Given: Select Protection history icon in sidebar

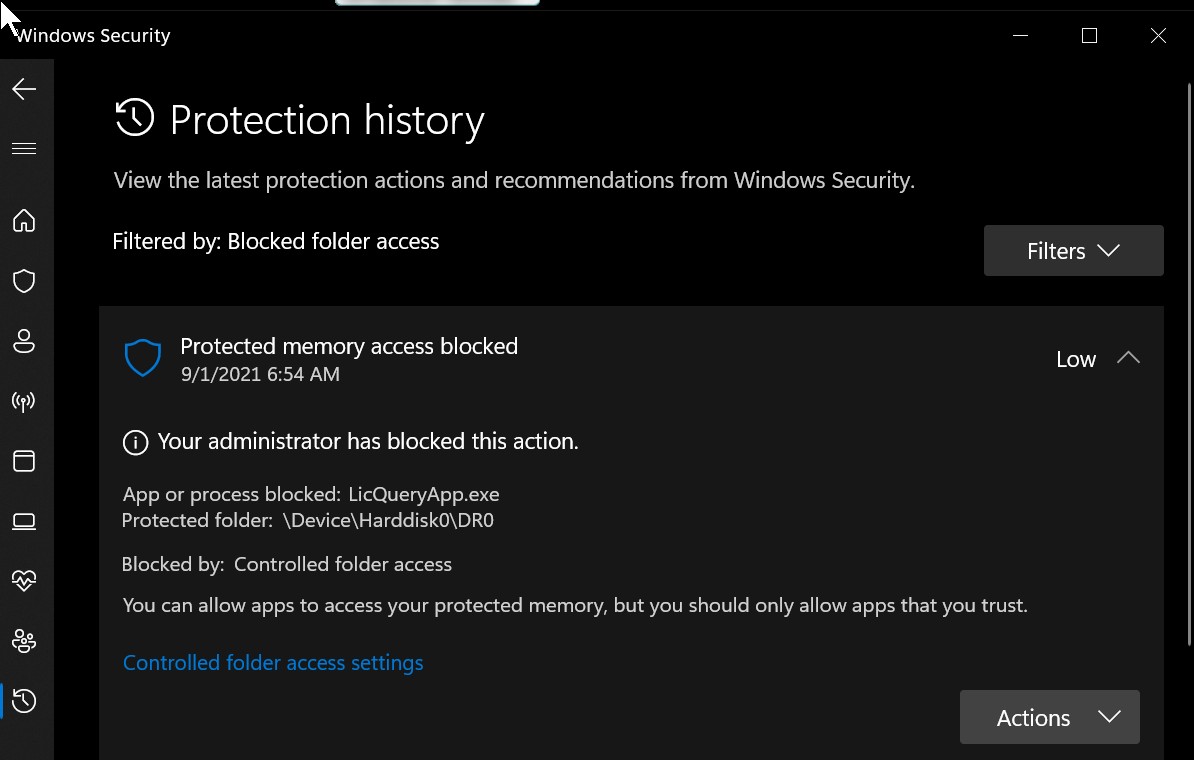Looking at the screenshot, I should coord(24,701).
